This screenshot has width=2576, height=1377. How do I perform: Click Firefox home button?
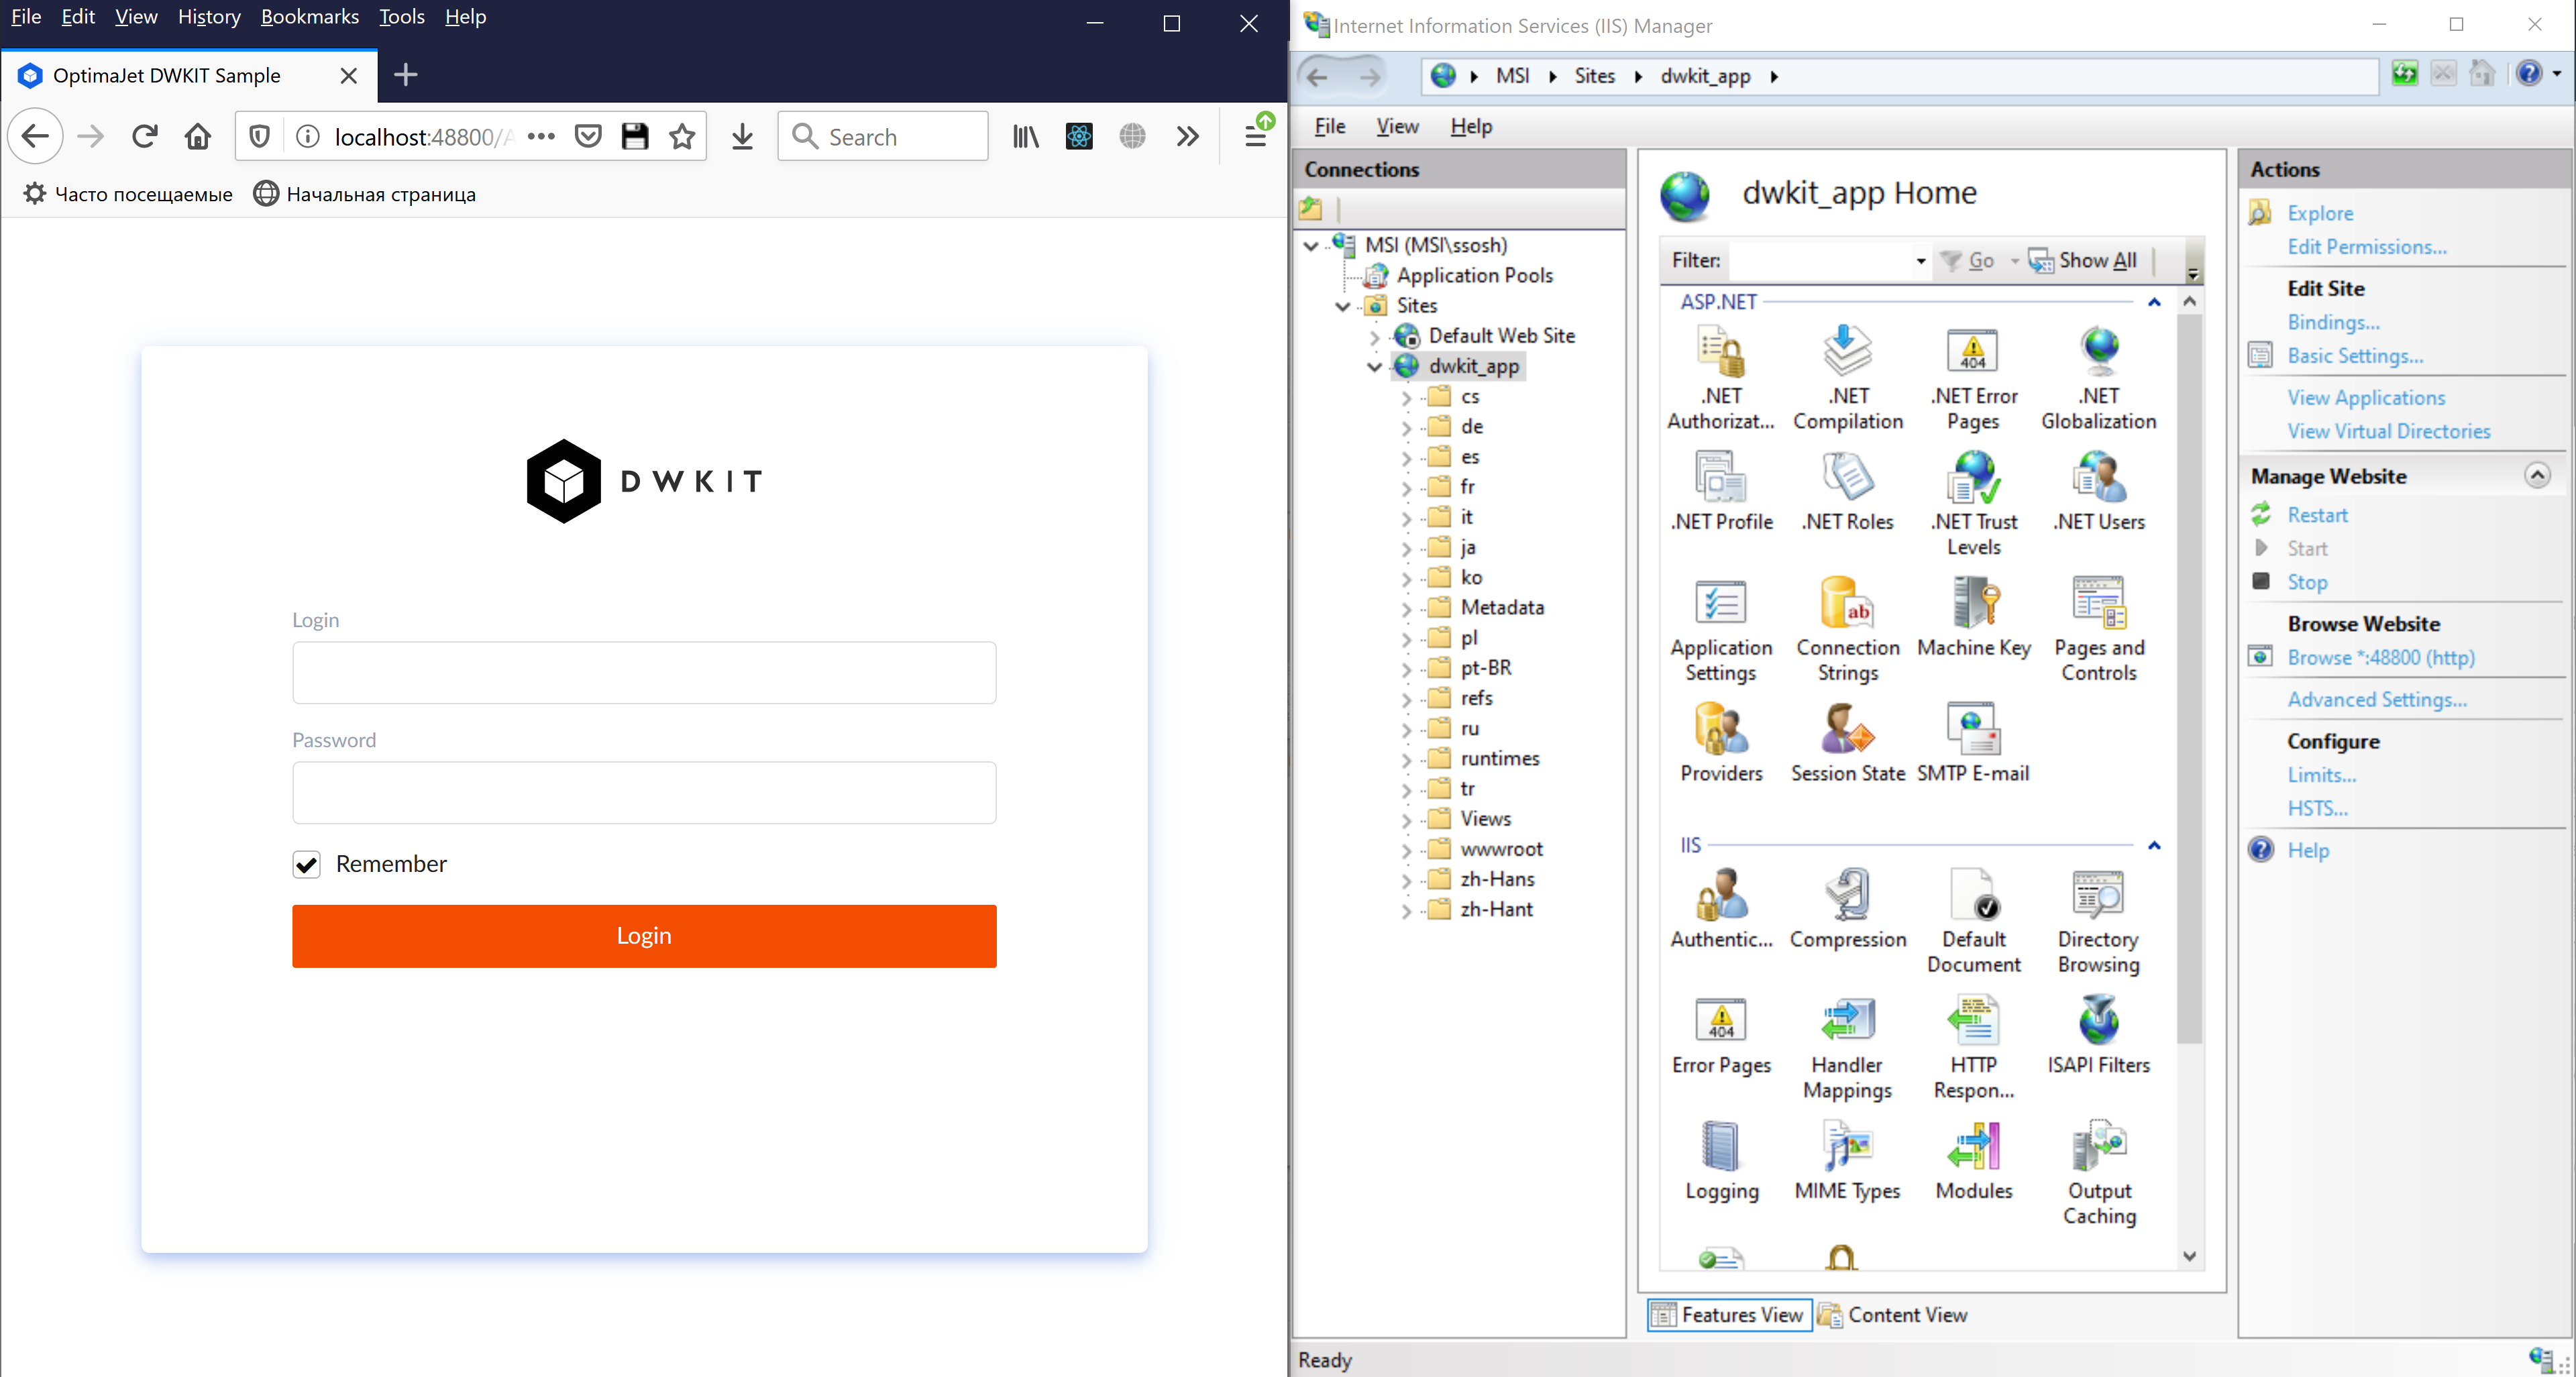click(x=198, y=136)
